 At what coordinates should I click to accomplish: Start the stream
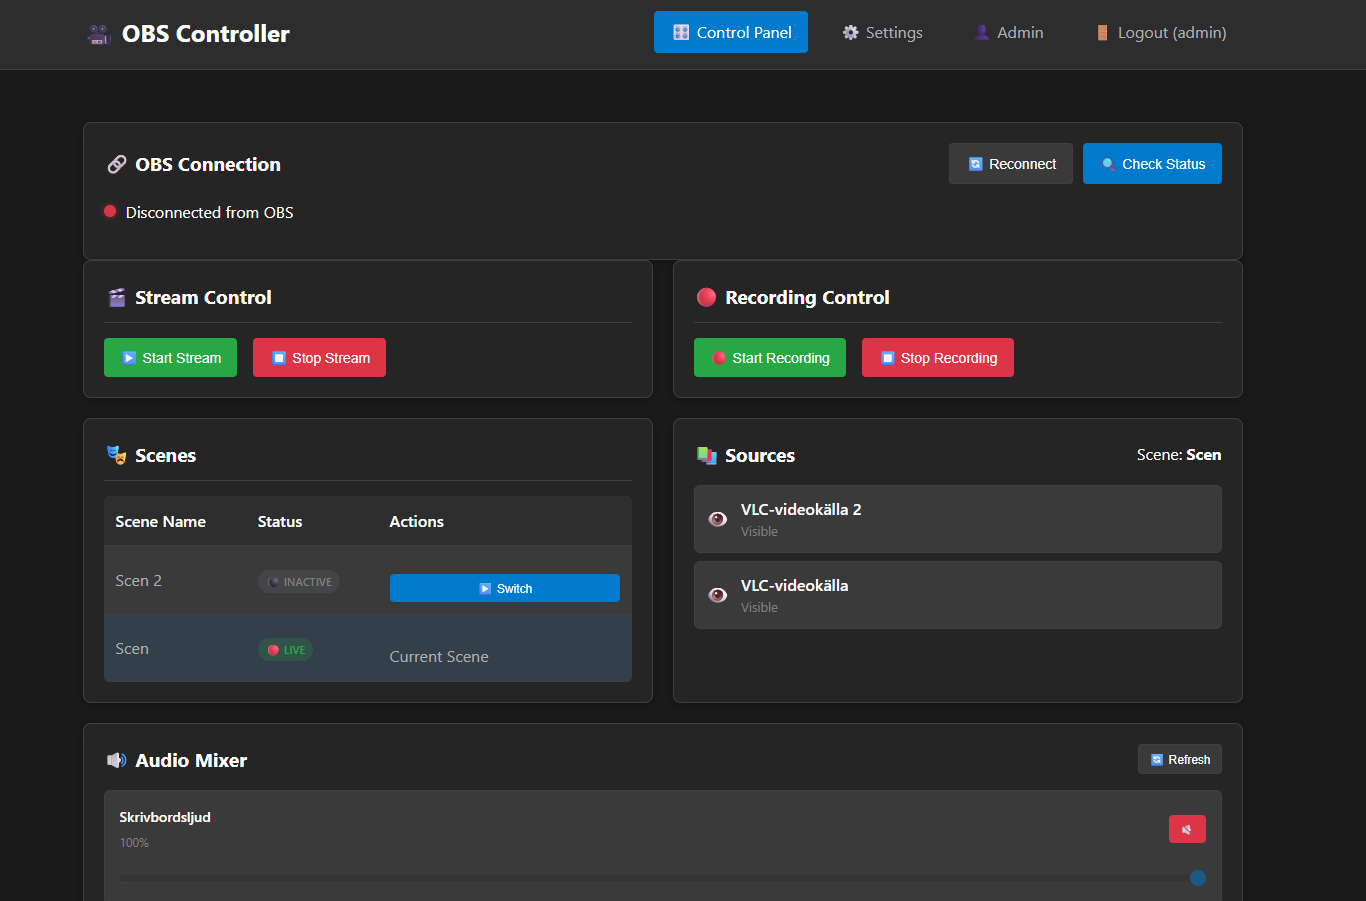pos(170,358)
